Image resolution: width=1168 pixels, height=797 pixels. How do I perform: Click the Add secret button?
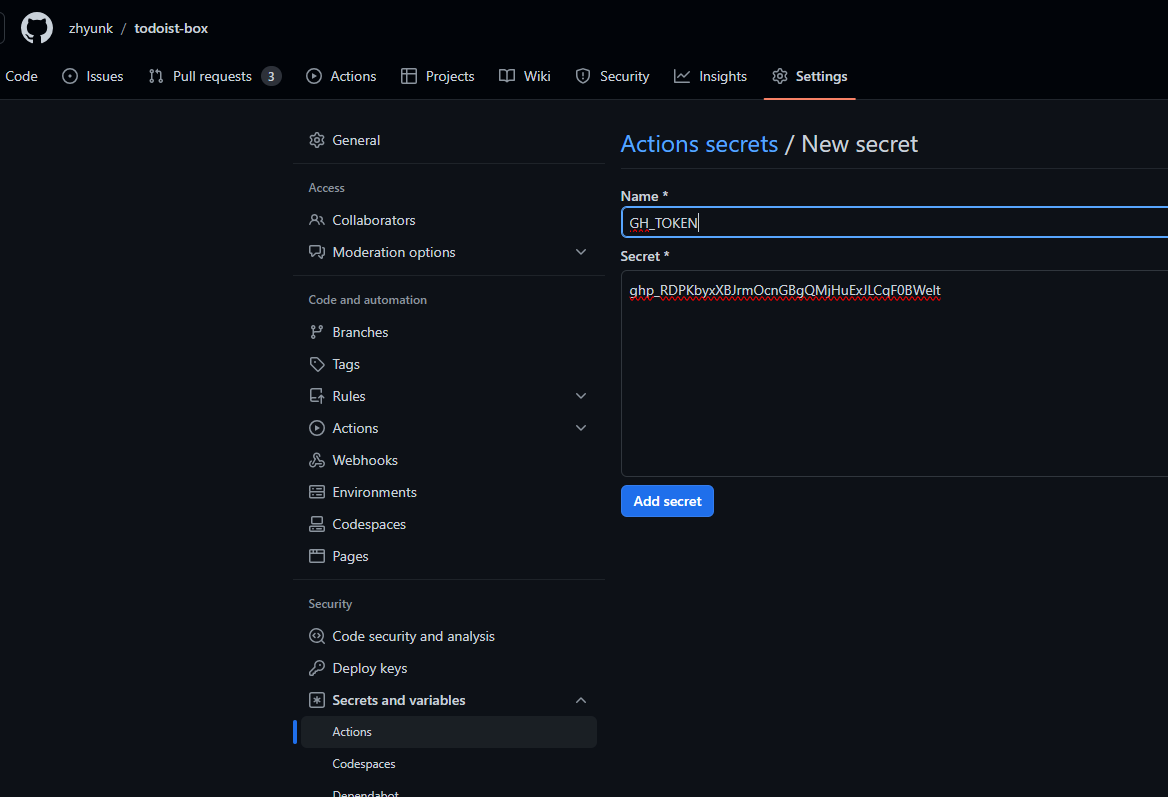[667, 501]
